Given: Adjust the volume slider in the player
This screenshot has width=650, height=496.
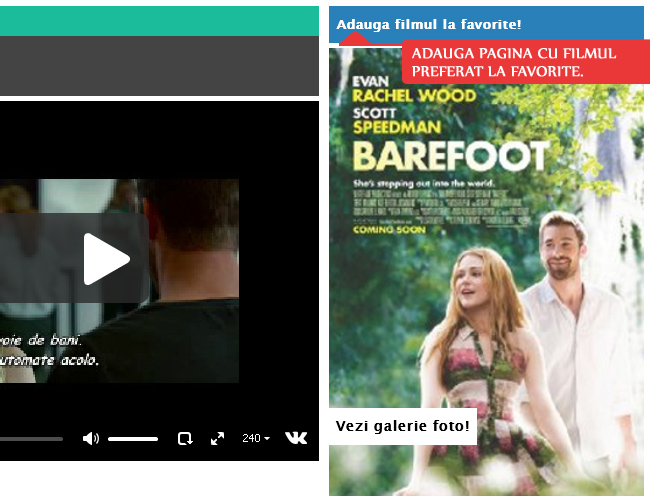Looking at the screenshot, I should coord(133,439).
